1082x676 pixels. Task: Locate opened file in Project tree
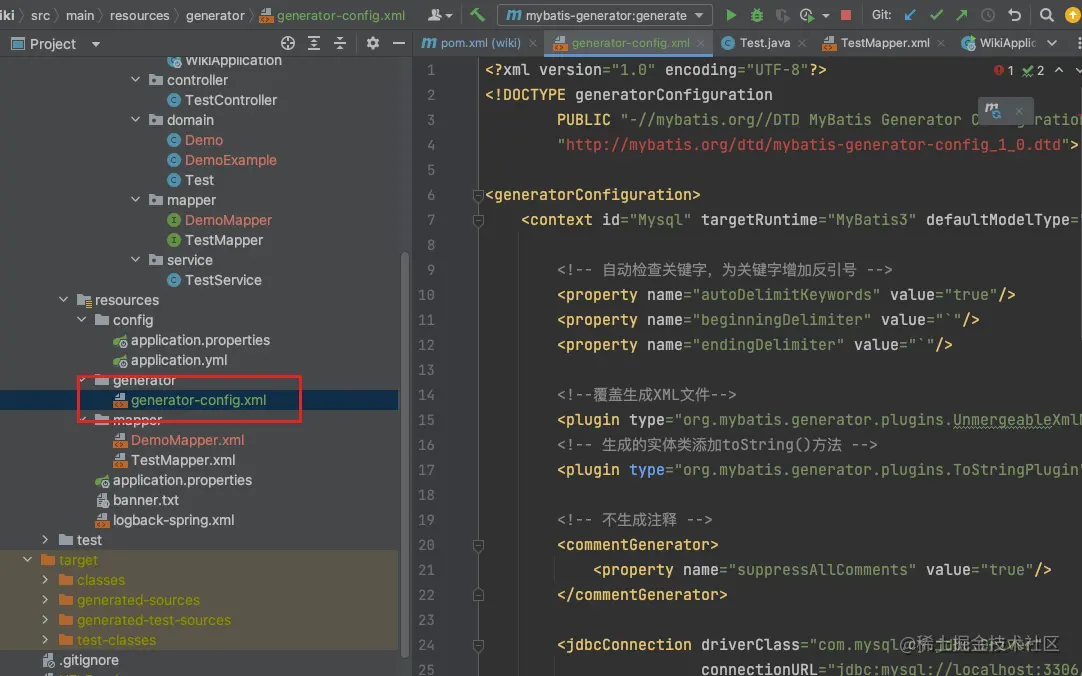pos(288,43)
